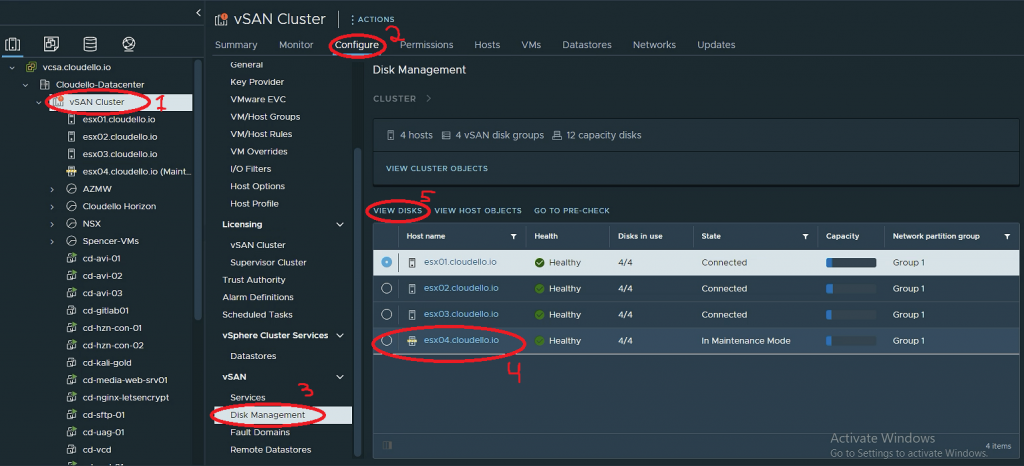This screenshot has height=466, width=1024.
Task: Select the esx01.cloudello.io radio button
Action: [x=387, y=262]
